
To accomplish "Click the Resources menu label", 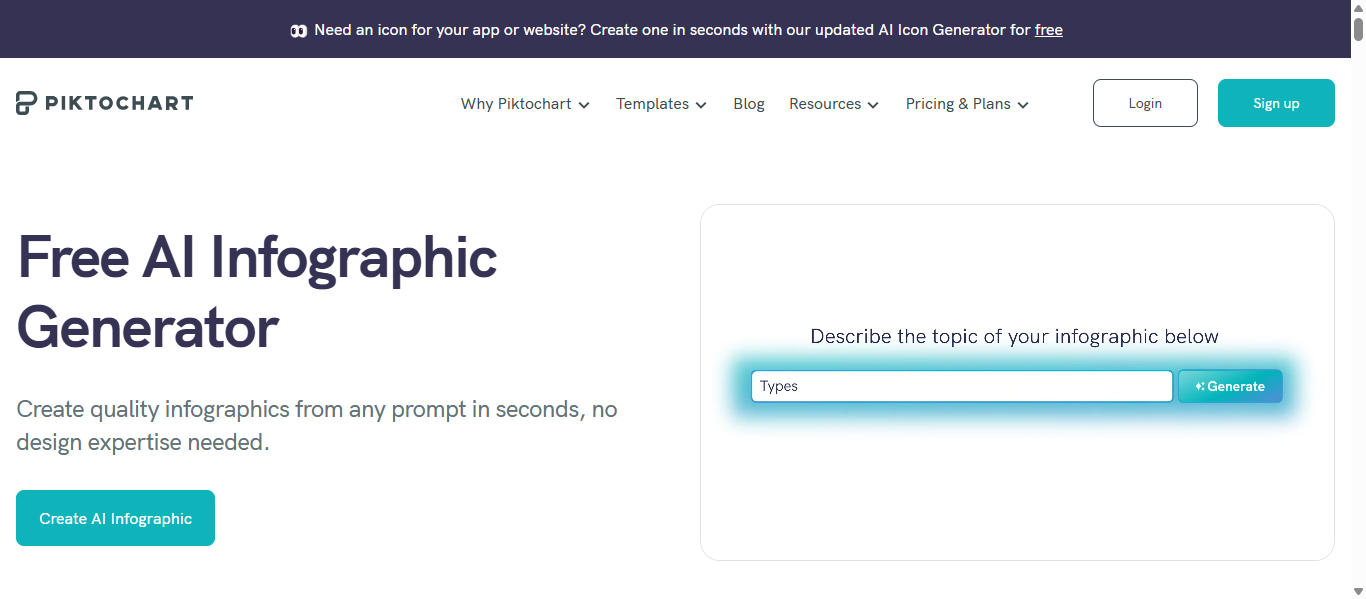I will (825, 104).
